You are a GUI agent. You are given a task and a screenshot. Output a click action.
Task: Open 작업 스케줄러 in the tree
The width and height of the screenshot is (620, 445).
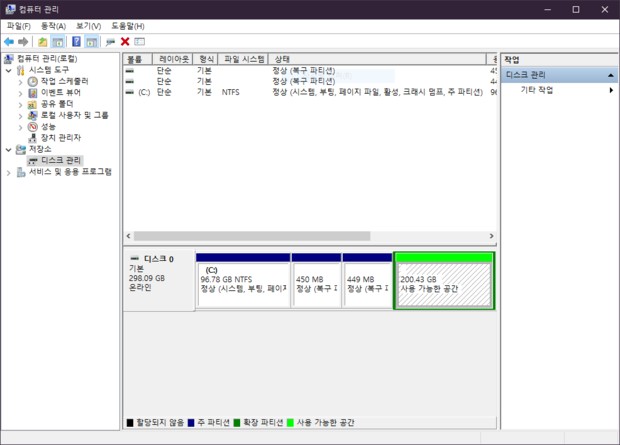(x=64, y=81)
